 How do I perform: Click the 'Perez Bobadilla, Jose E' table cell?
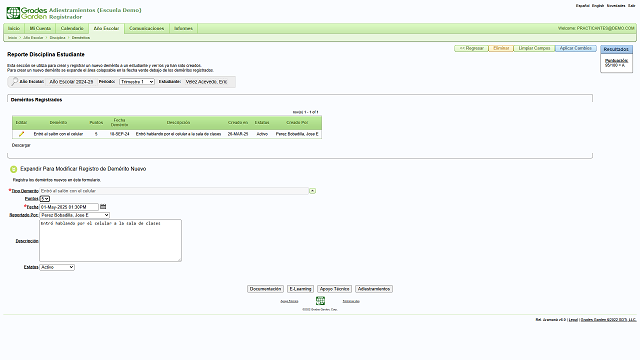click(297, 134)
